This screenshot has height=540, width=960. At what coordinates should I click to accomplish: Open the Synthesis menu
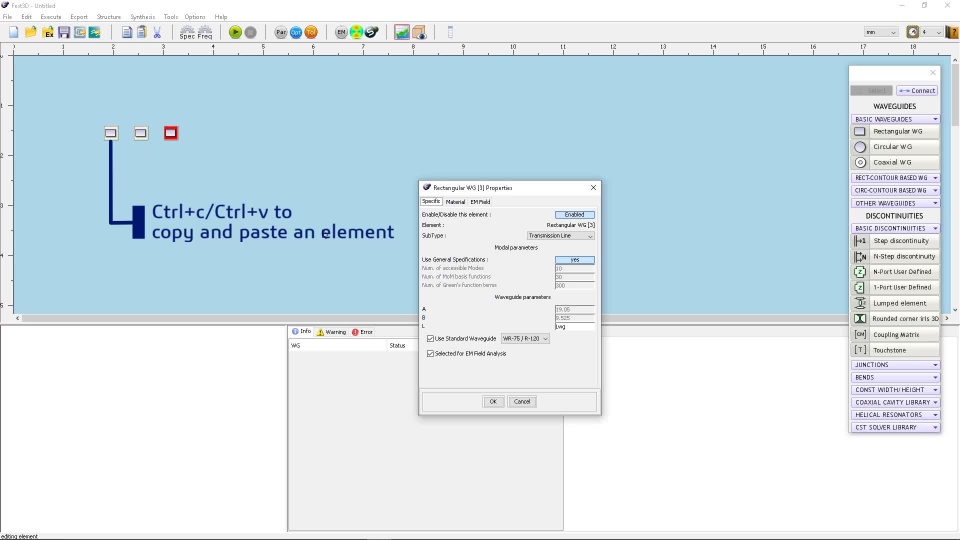coord(142,17)
